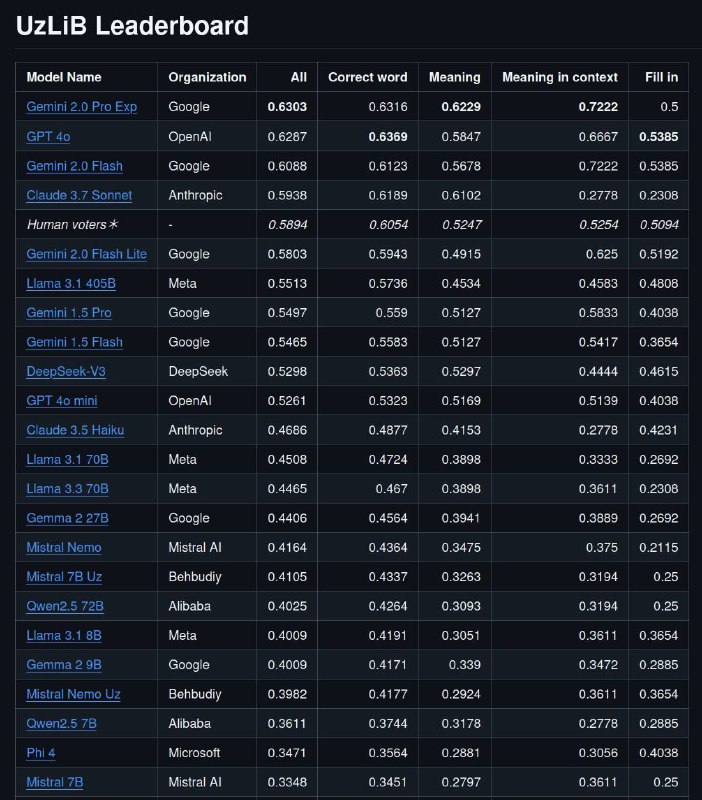The image size is (702, 800).
Task: Open the Phi 4 link
Action: [41, 753]
